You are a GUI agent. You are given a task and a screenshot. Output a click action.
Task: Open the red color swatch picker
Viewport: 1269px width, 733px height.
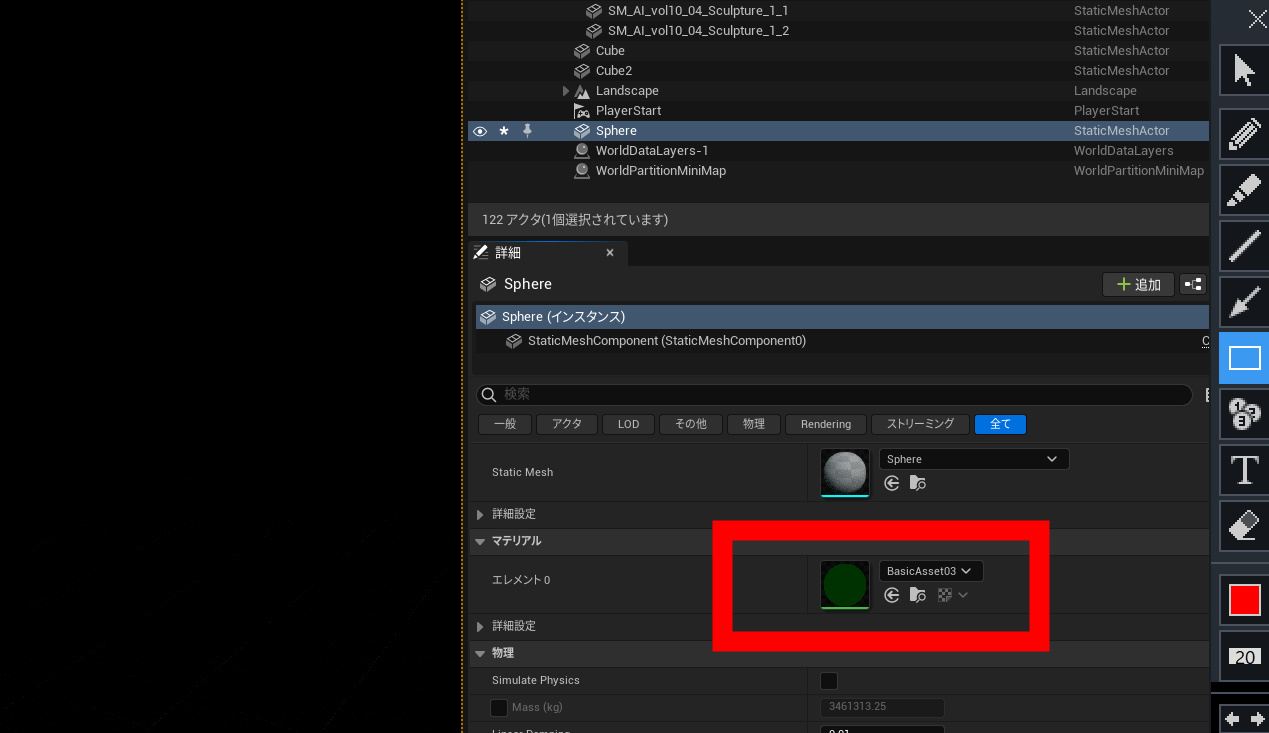1244,600
